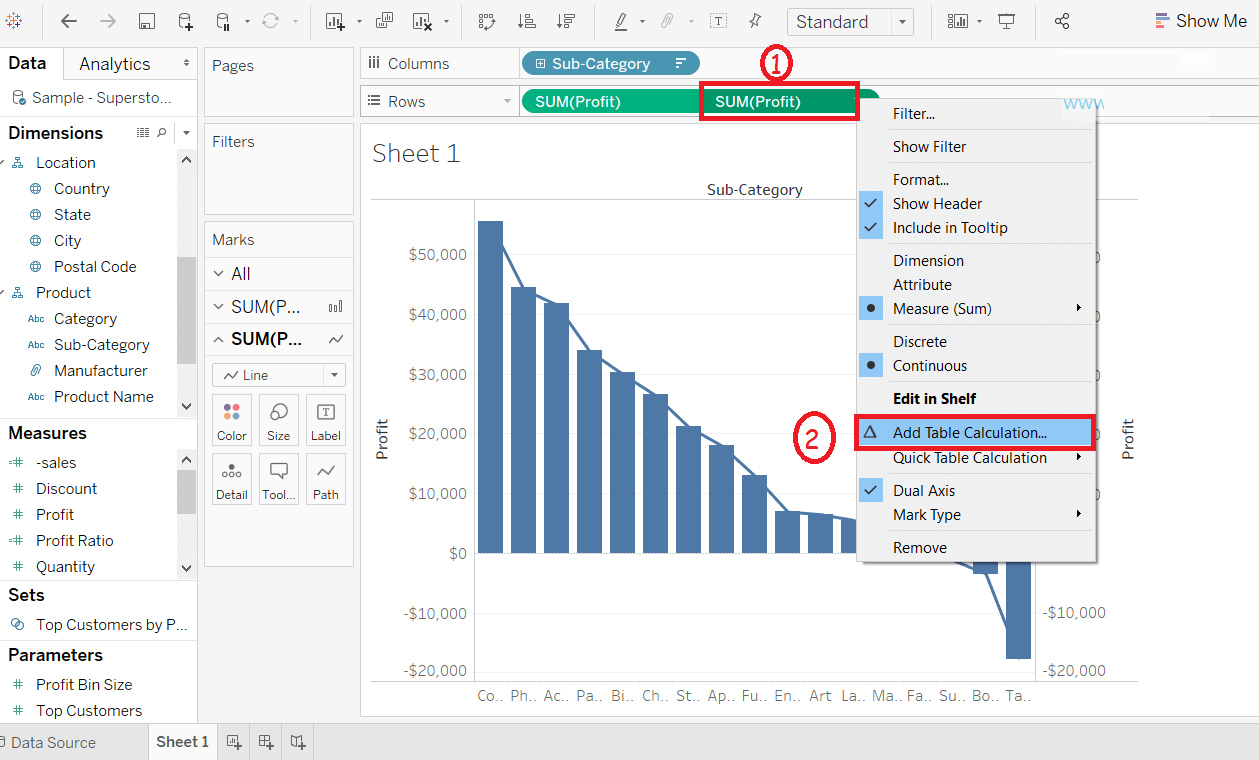
Task: Create new worksheet toolbar icon
Action: [336, 21]
